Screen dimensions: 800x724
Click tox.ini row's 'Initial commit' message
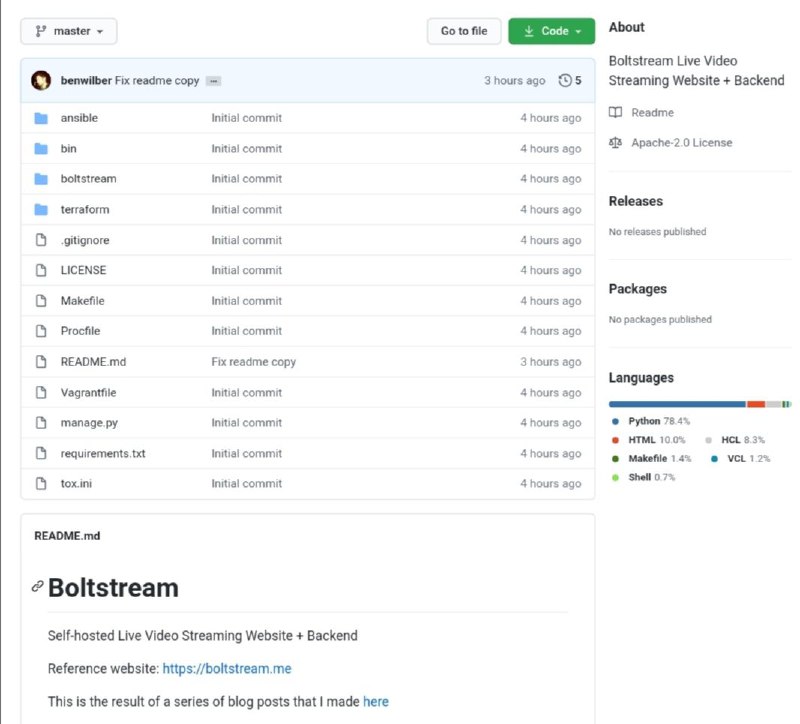point(246,484)
